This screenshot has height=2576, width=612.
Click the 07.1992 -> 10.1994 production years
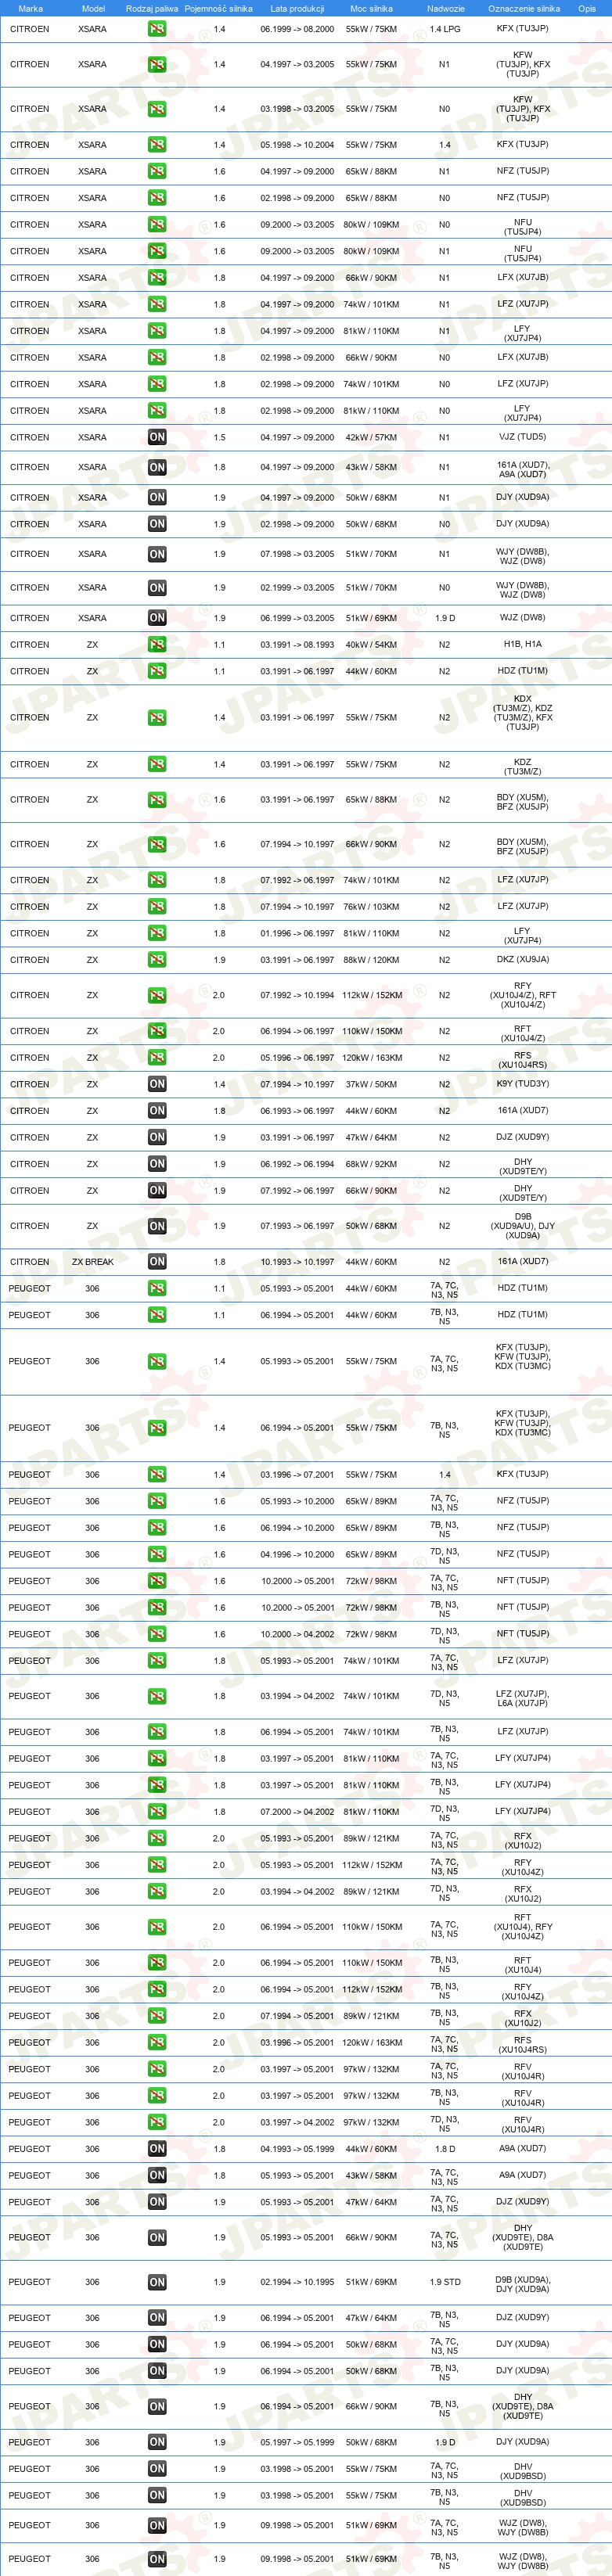coord(297,996)
